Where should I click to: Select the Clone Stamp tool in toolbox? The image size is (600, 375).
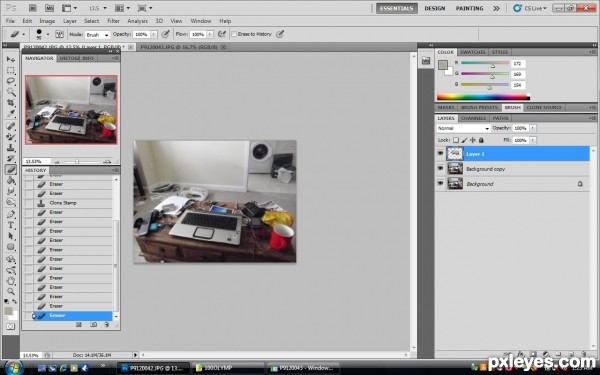11,148
